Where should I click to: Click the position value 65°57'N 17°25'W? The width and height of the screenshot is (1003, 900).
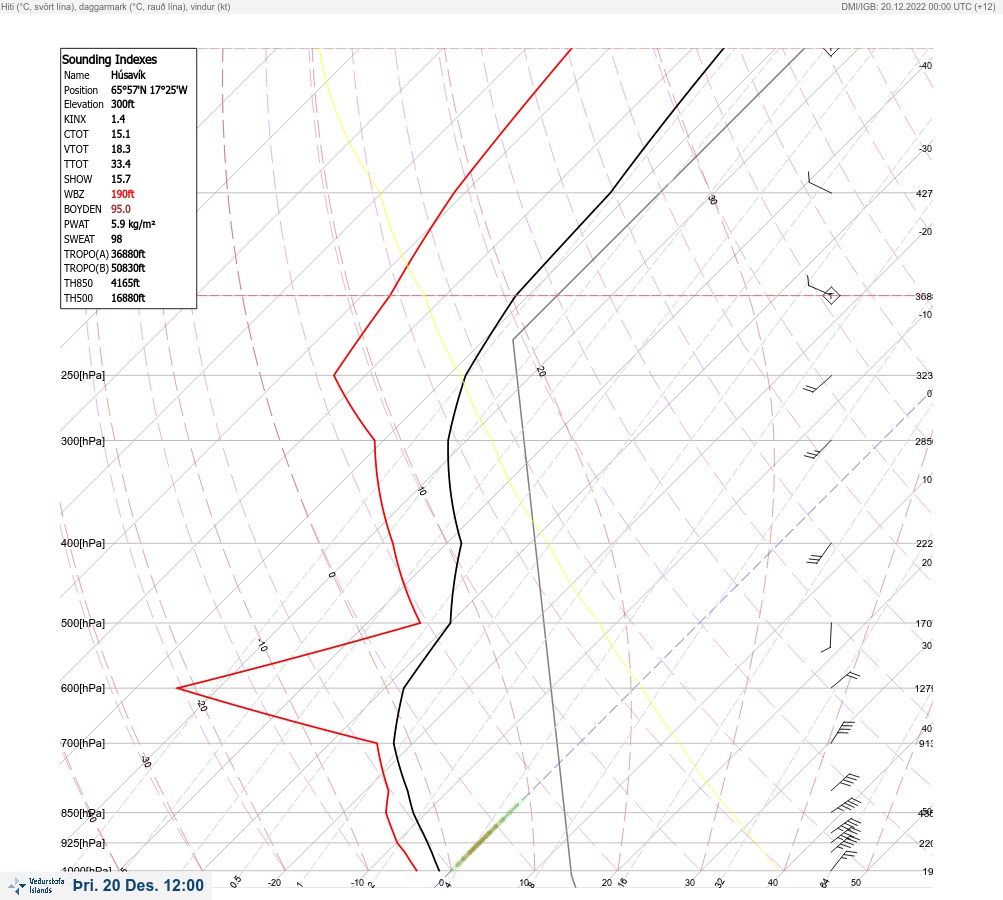[149, 90]
